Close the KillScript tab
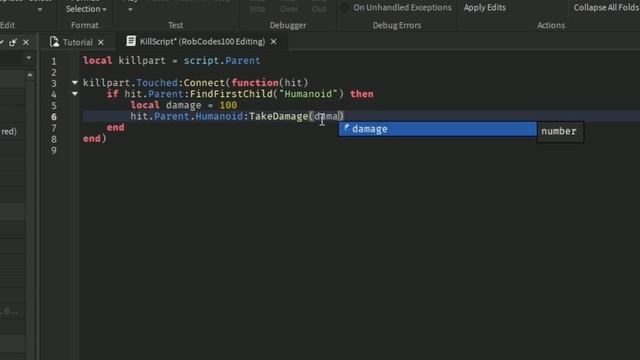640x360 pixels. coord(273,42)
